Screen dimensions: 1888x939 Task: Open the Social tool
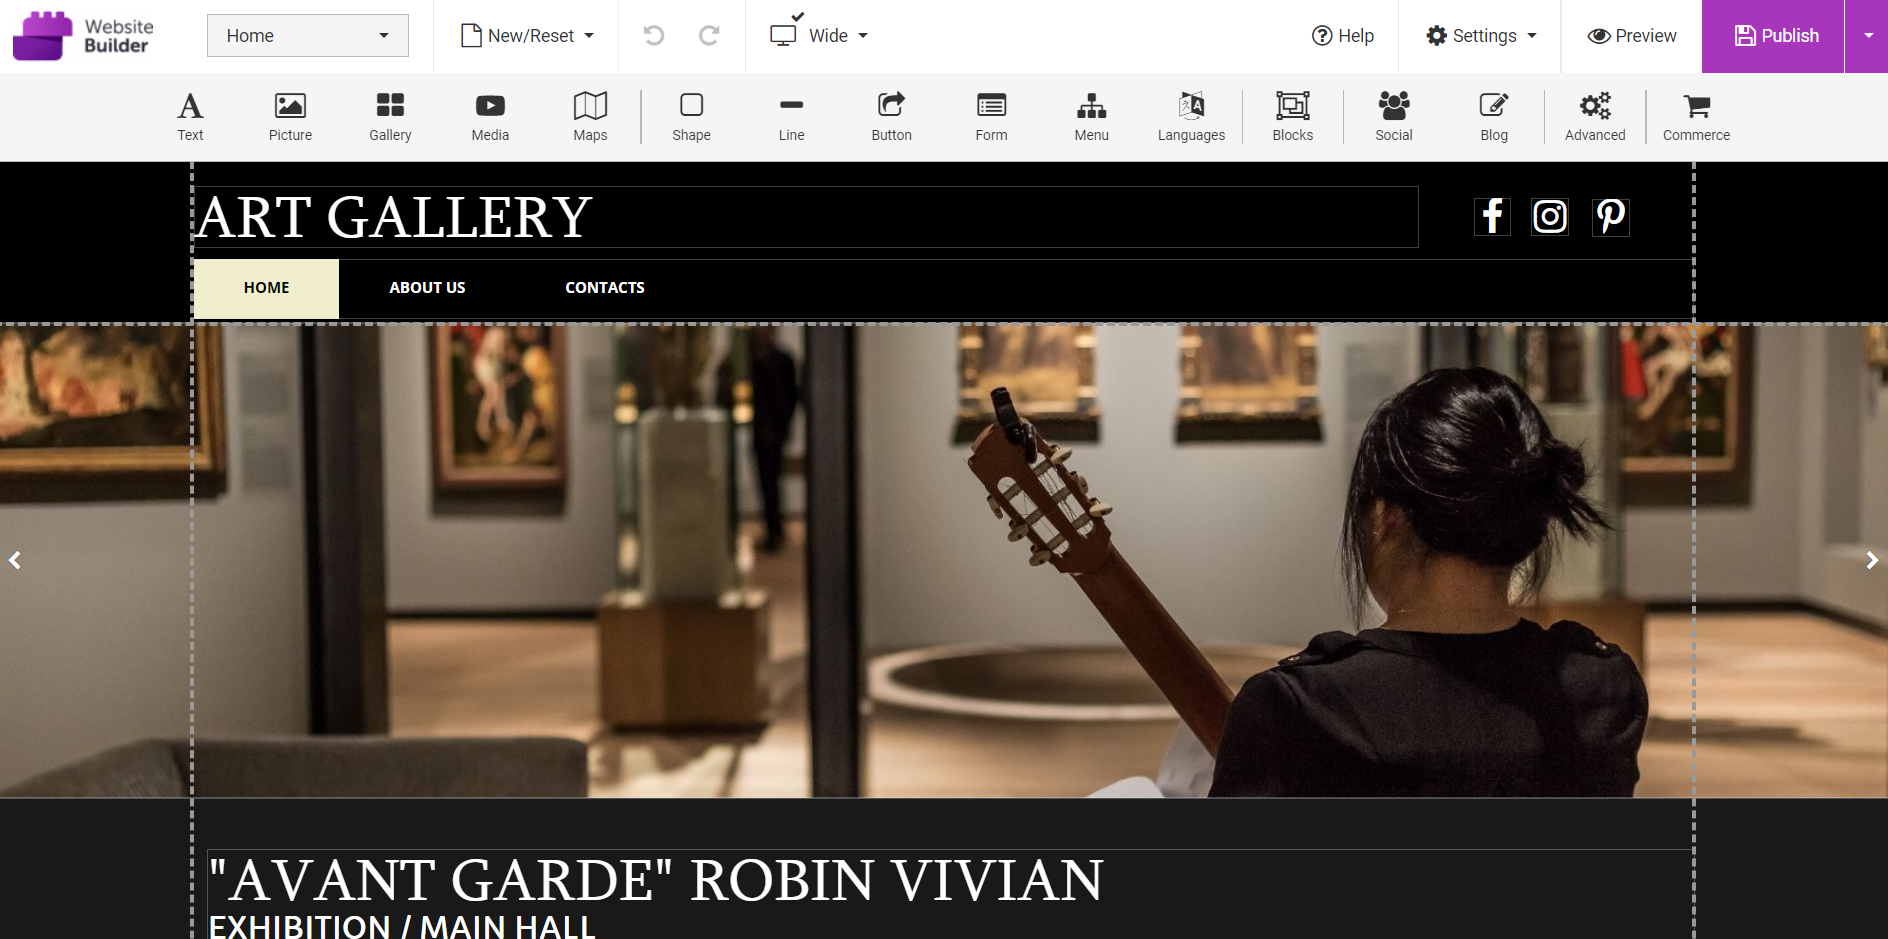[x=1393, y=117]
